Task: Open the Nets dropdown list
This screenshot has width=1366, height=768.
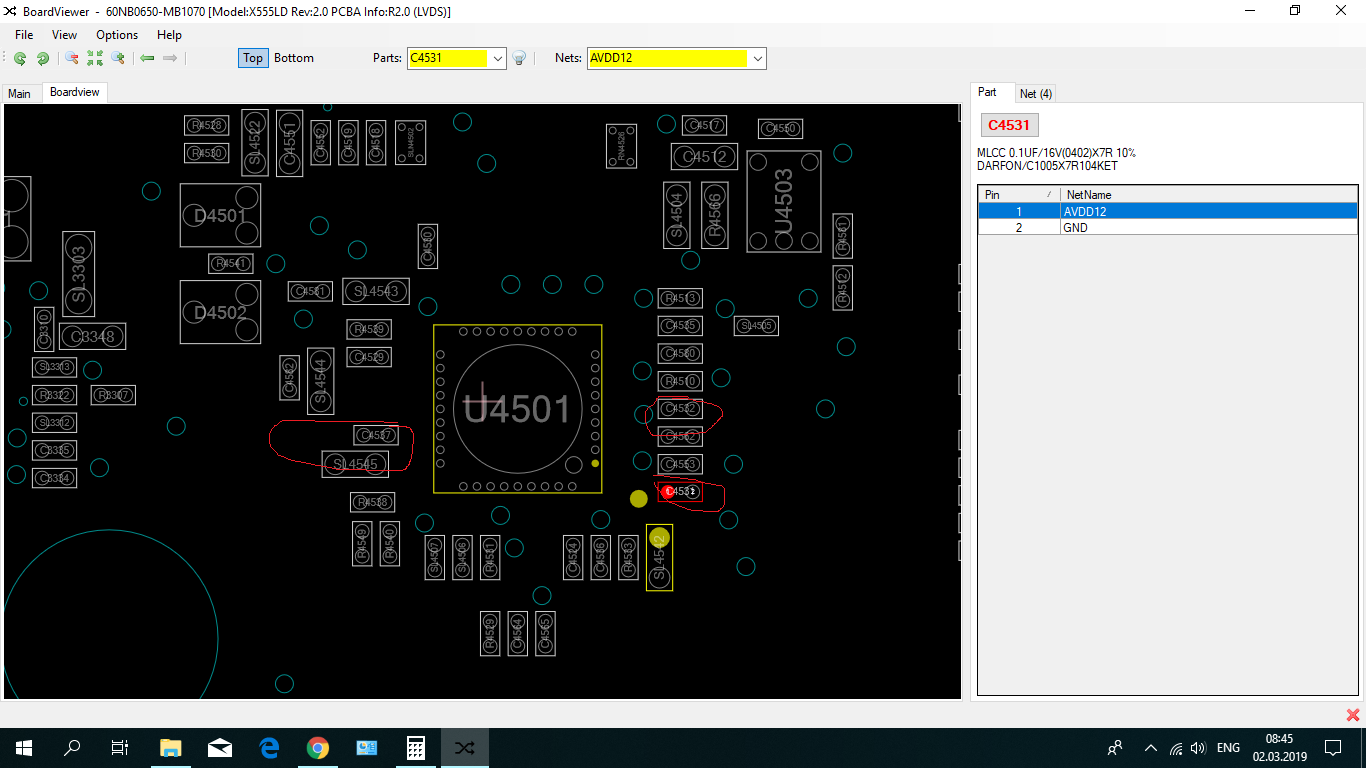Action: (758, 59)
